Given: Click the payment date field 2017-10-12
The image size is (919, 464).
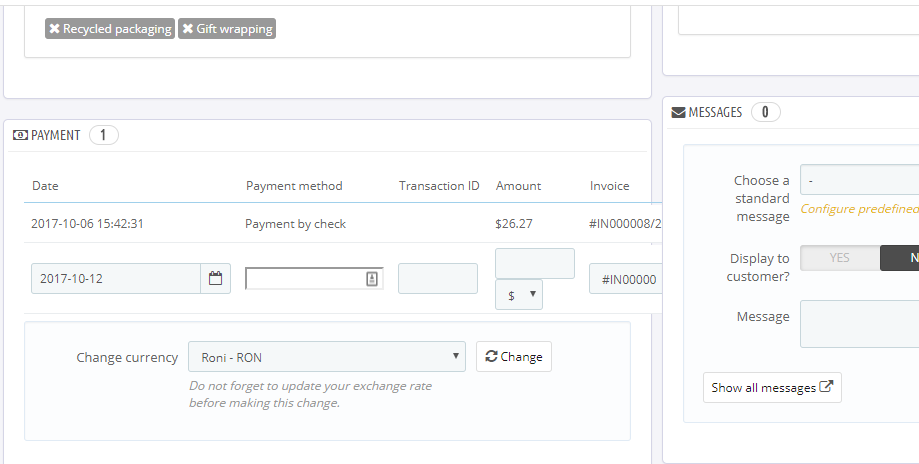Looking at the screenshot, I should [x=116, y=279].
